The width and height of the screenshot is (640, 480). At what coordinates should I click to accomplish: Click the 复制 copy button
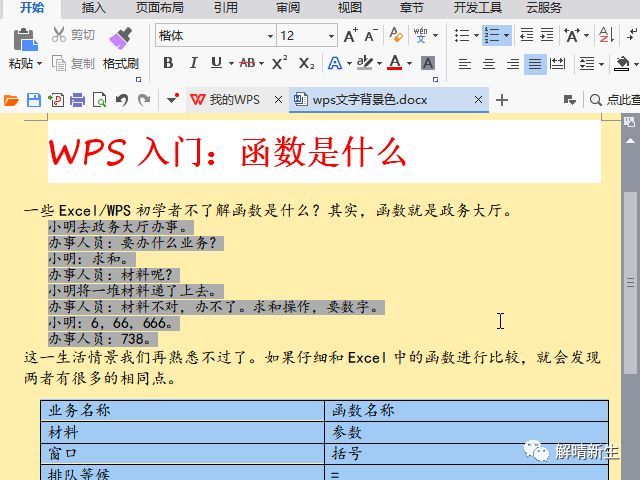pos(73,64)
